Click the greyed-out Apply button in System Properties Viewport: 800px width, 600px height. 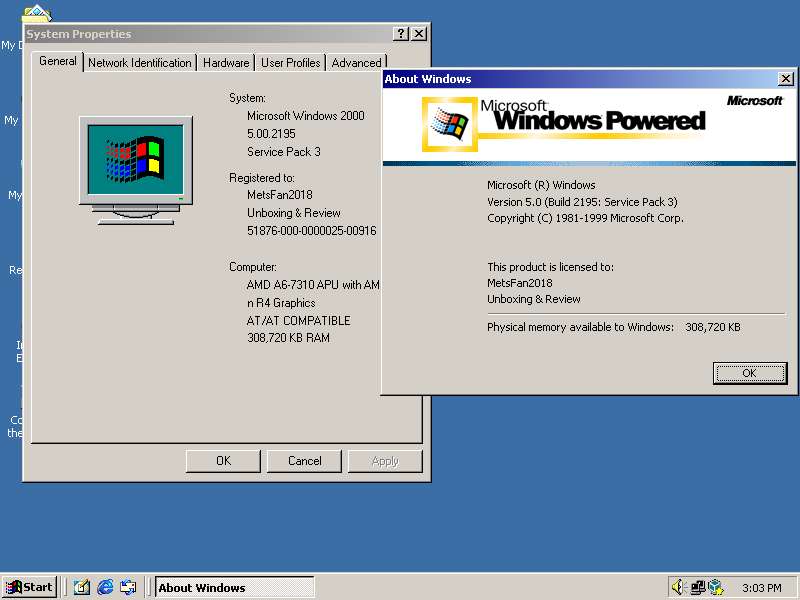tap(385, 461)
